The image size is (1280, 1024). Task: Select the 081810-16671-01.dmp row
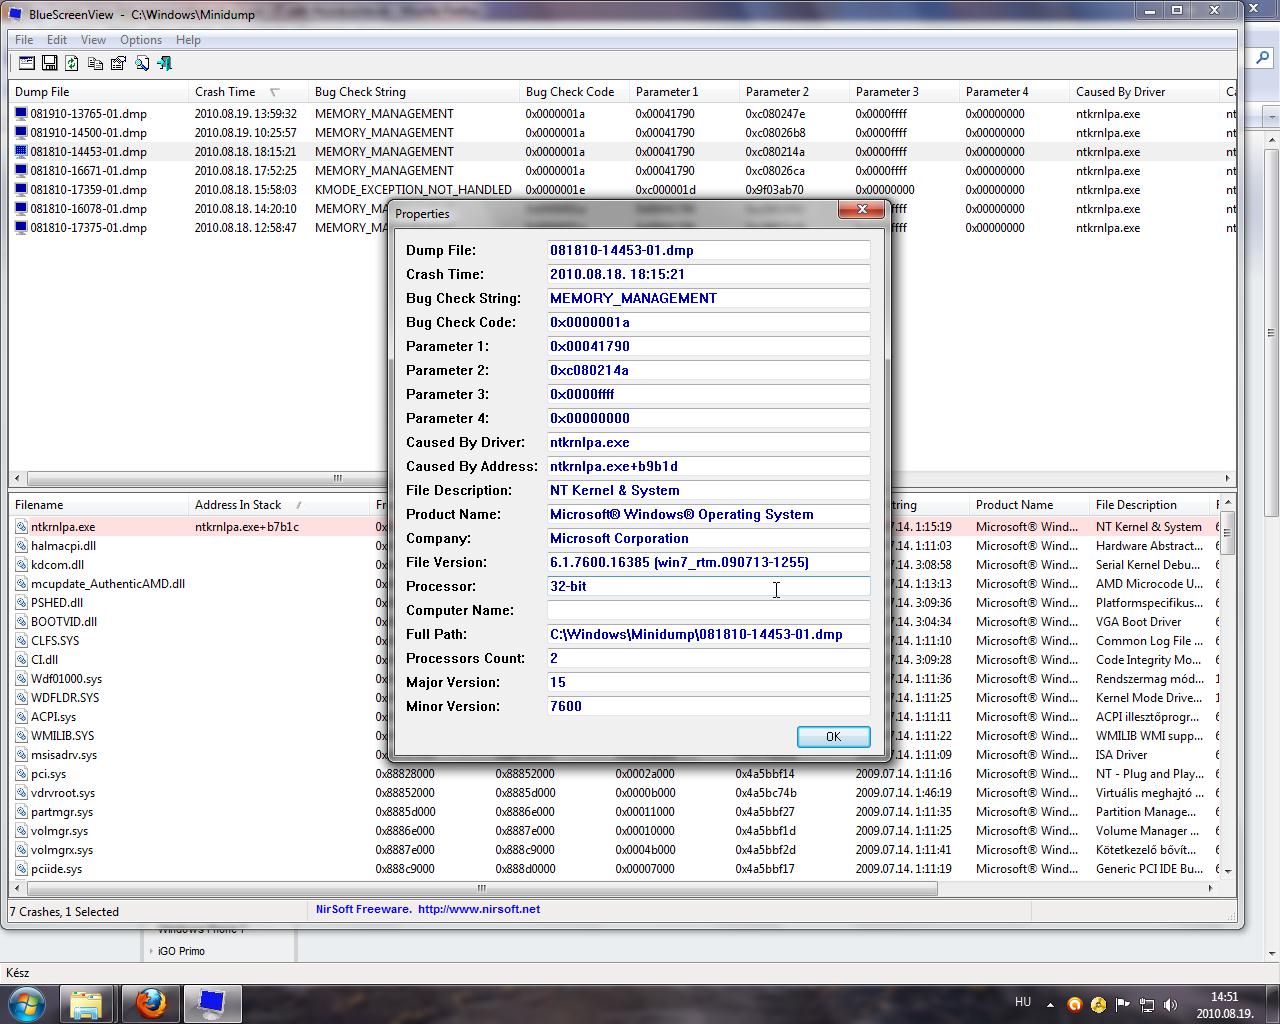pyautogui.click(x=622, y=171)
